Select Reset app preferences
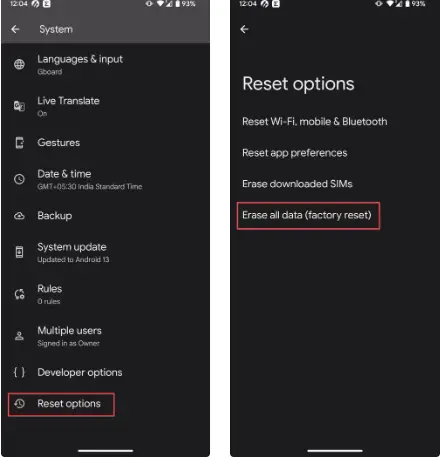The image size is (440, 457). click(x=295, y=153)
